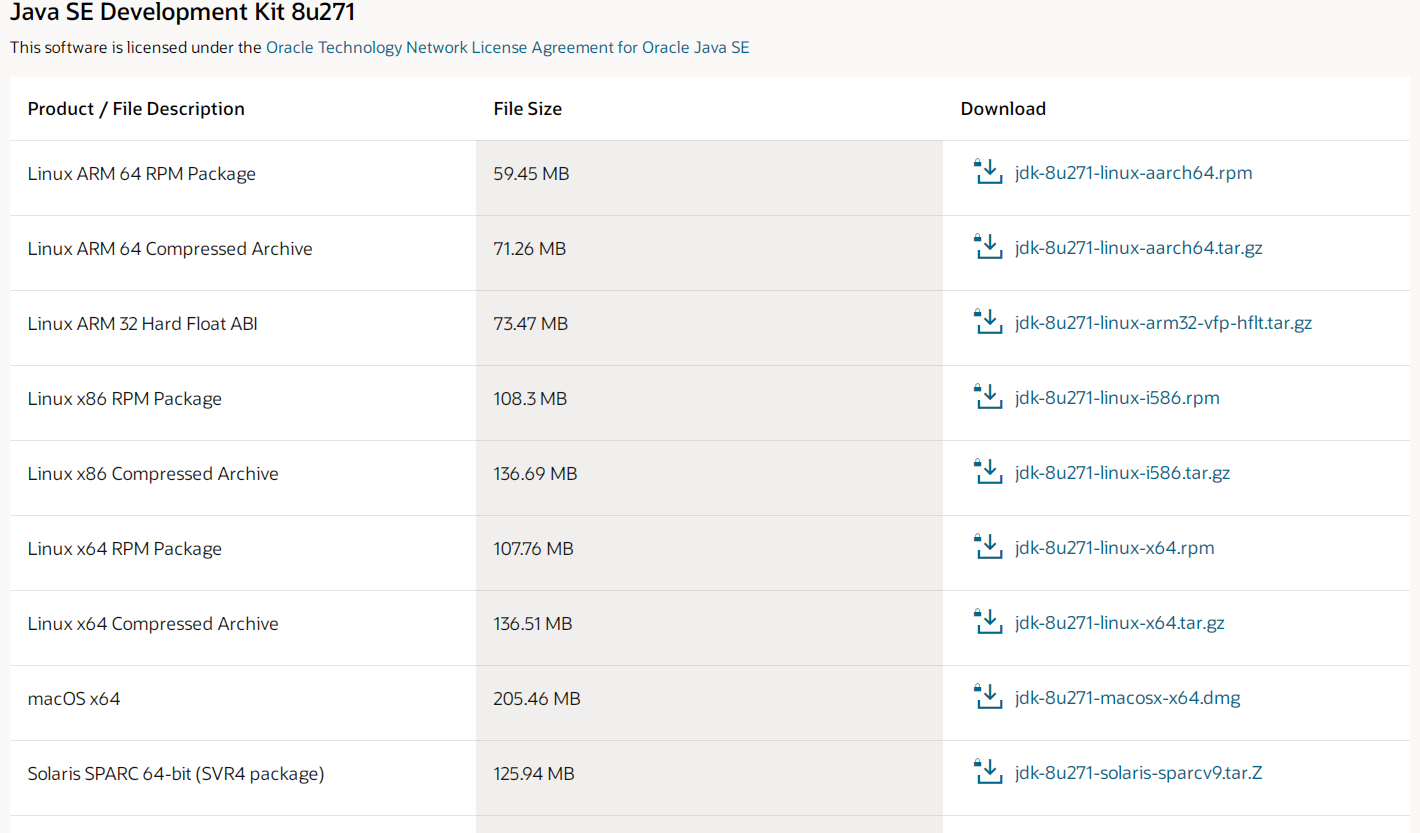This screenshot has height=833, width=1420.
Task: Click the Download column header
Action: (1003, 109)
